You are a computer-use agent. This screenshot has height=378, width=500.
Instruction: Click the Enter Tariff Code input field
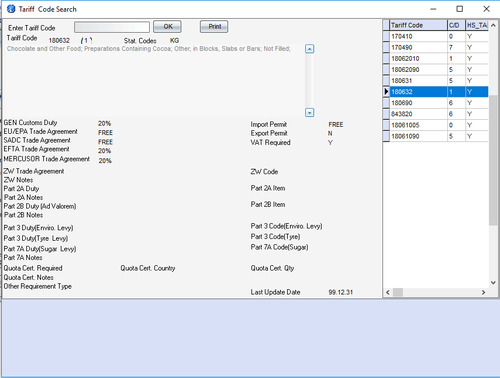click(112, 27)
